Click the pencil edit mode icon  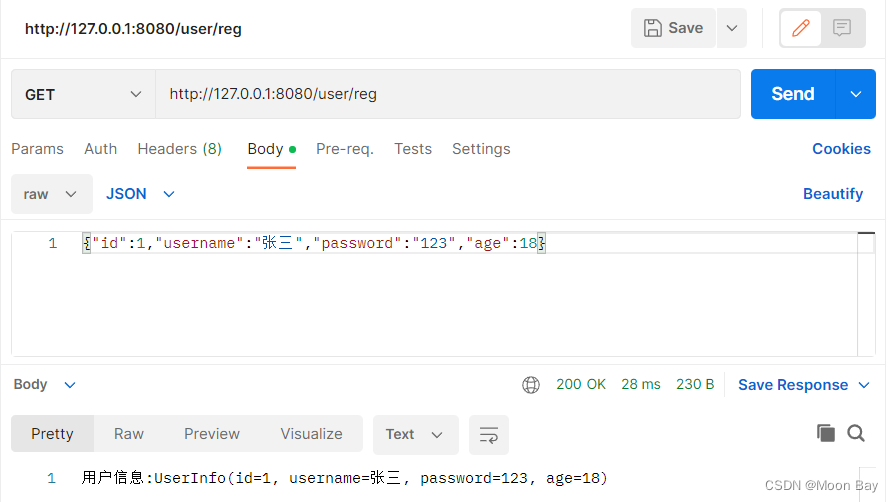pos(800,28)
